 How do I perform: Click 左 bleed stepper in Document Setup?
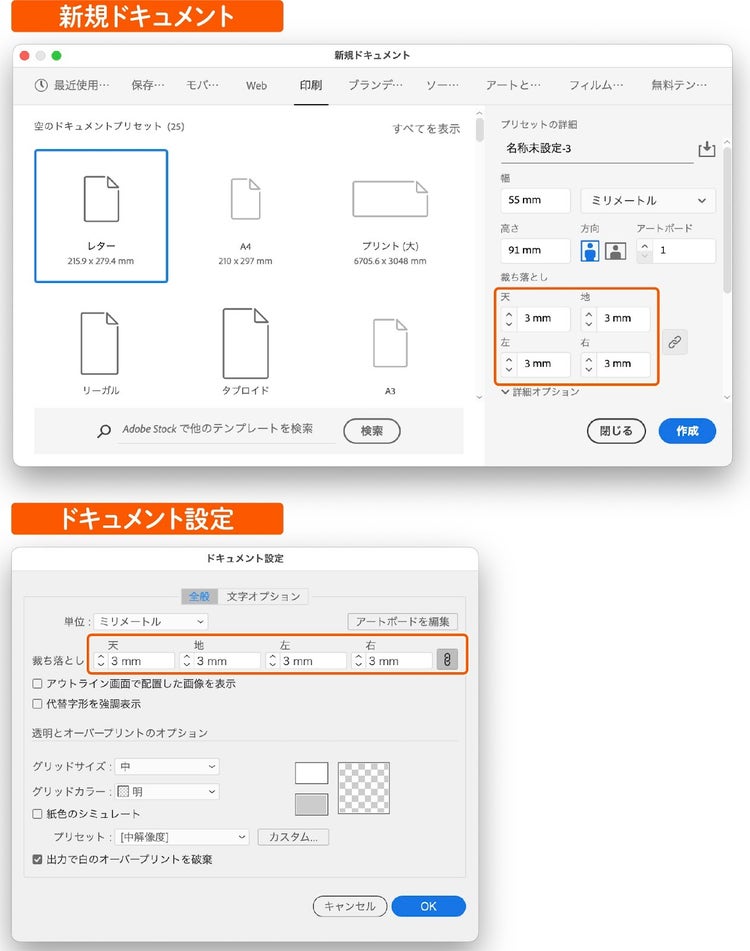coord(272,660)
